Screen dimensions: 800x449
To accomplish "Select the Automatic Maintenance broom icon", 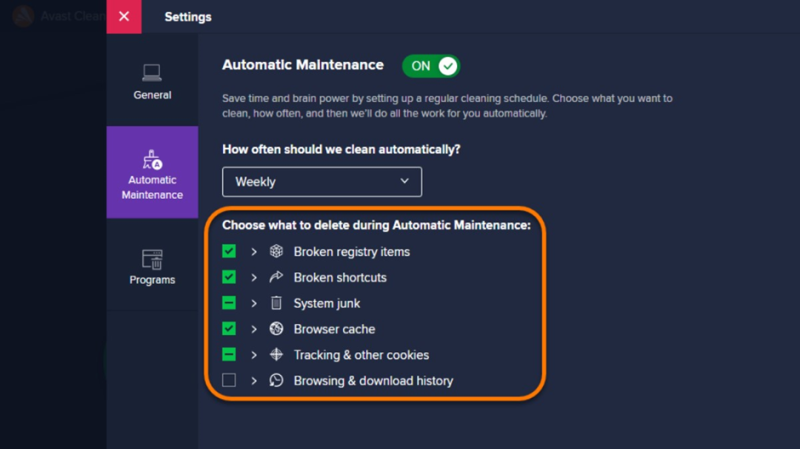I will [x=152, y=160].
